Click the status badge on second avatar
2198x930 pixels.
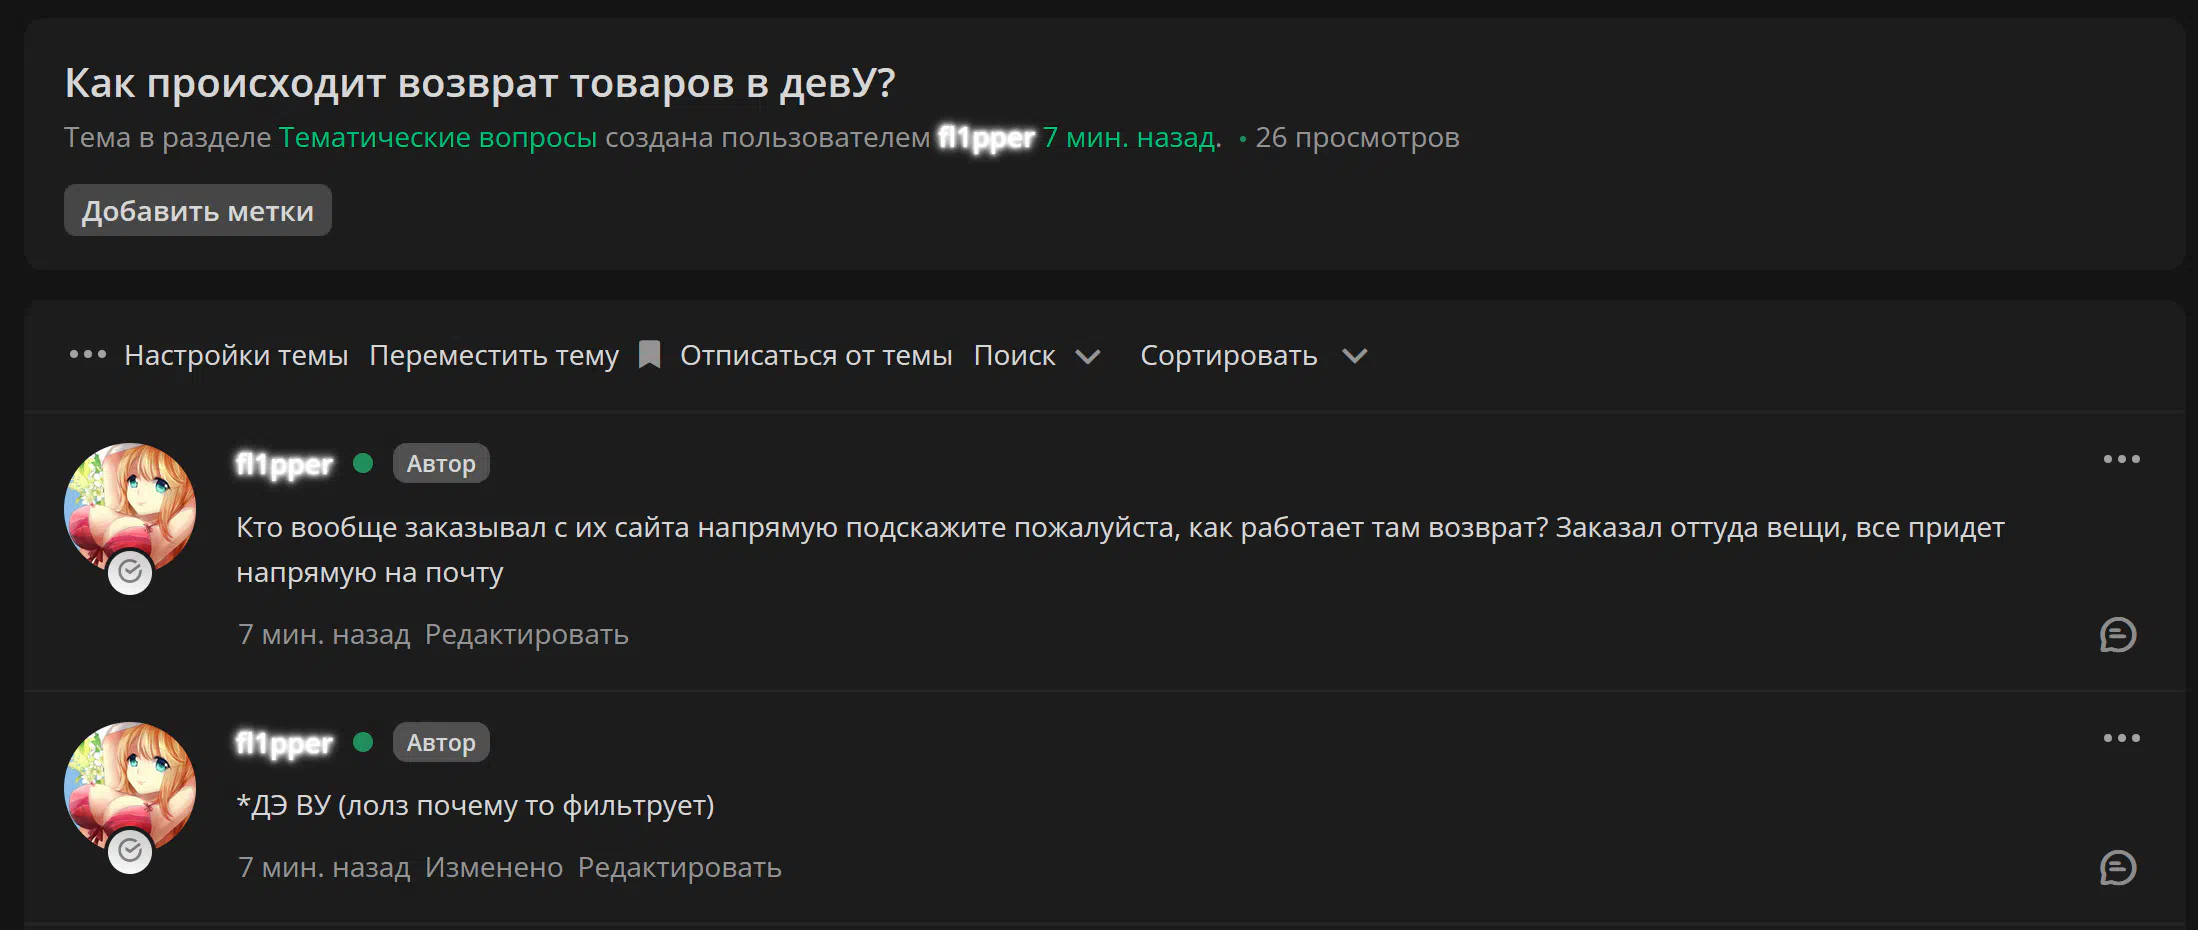click(x=130, y=851)
